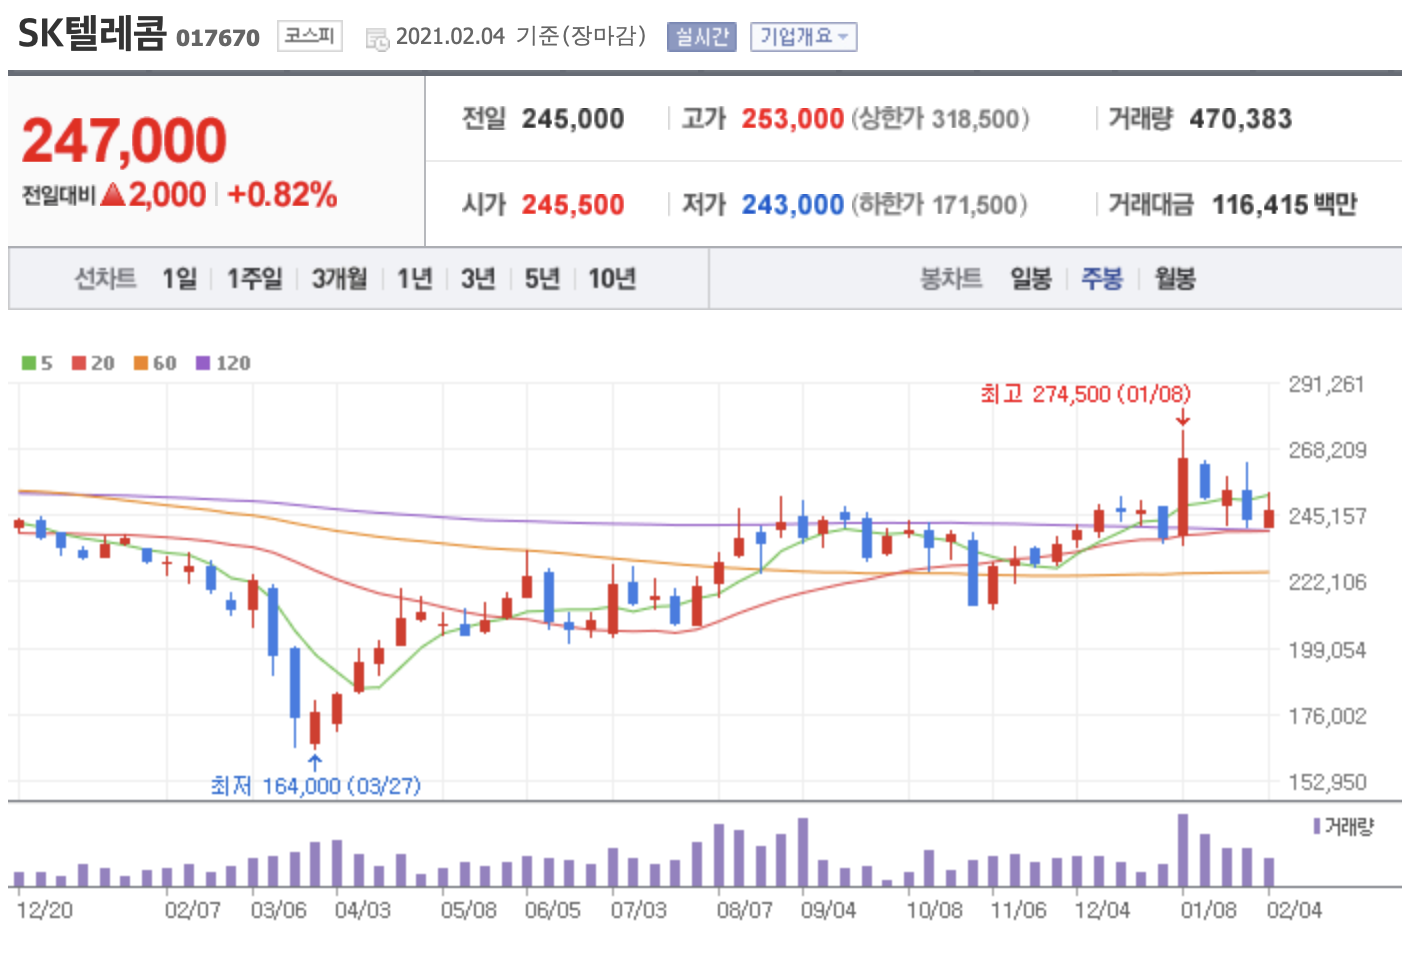Screen dimensions: 1402x954
Task: Click the 245,157 y-axis label
Action: pyautogui.click(x=1326, y=516)
